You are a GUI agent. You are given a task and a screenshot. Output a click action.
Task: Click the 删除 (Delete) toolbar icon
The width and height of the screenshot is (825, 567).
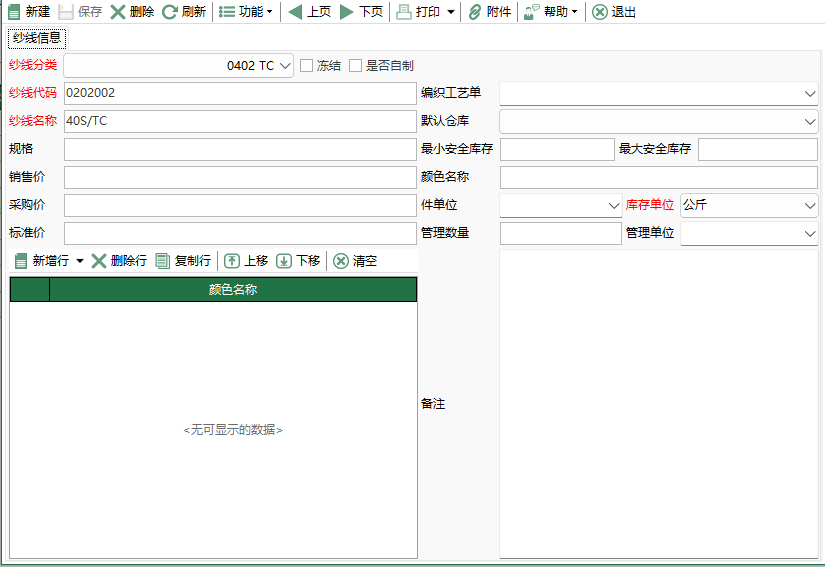pos(118,12)
